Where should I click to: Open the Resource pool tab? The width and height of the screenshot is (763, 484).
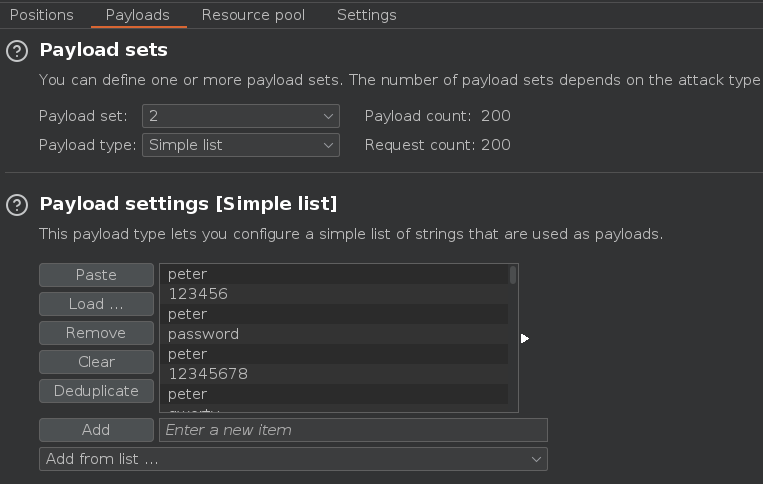click(x=253, y=15)
